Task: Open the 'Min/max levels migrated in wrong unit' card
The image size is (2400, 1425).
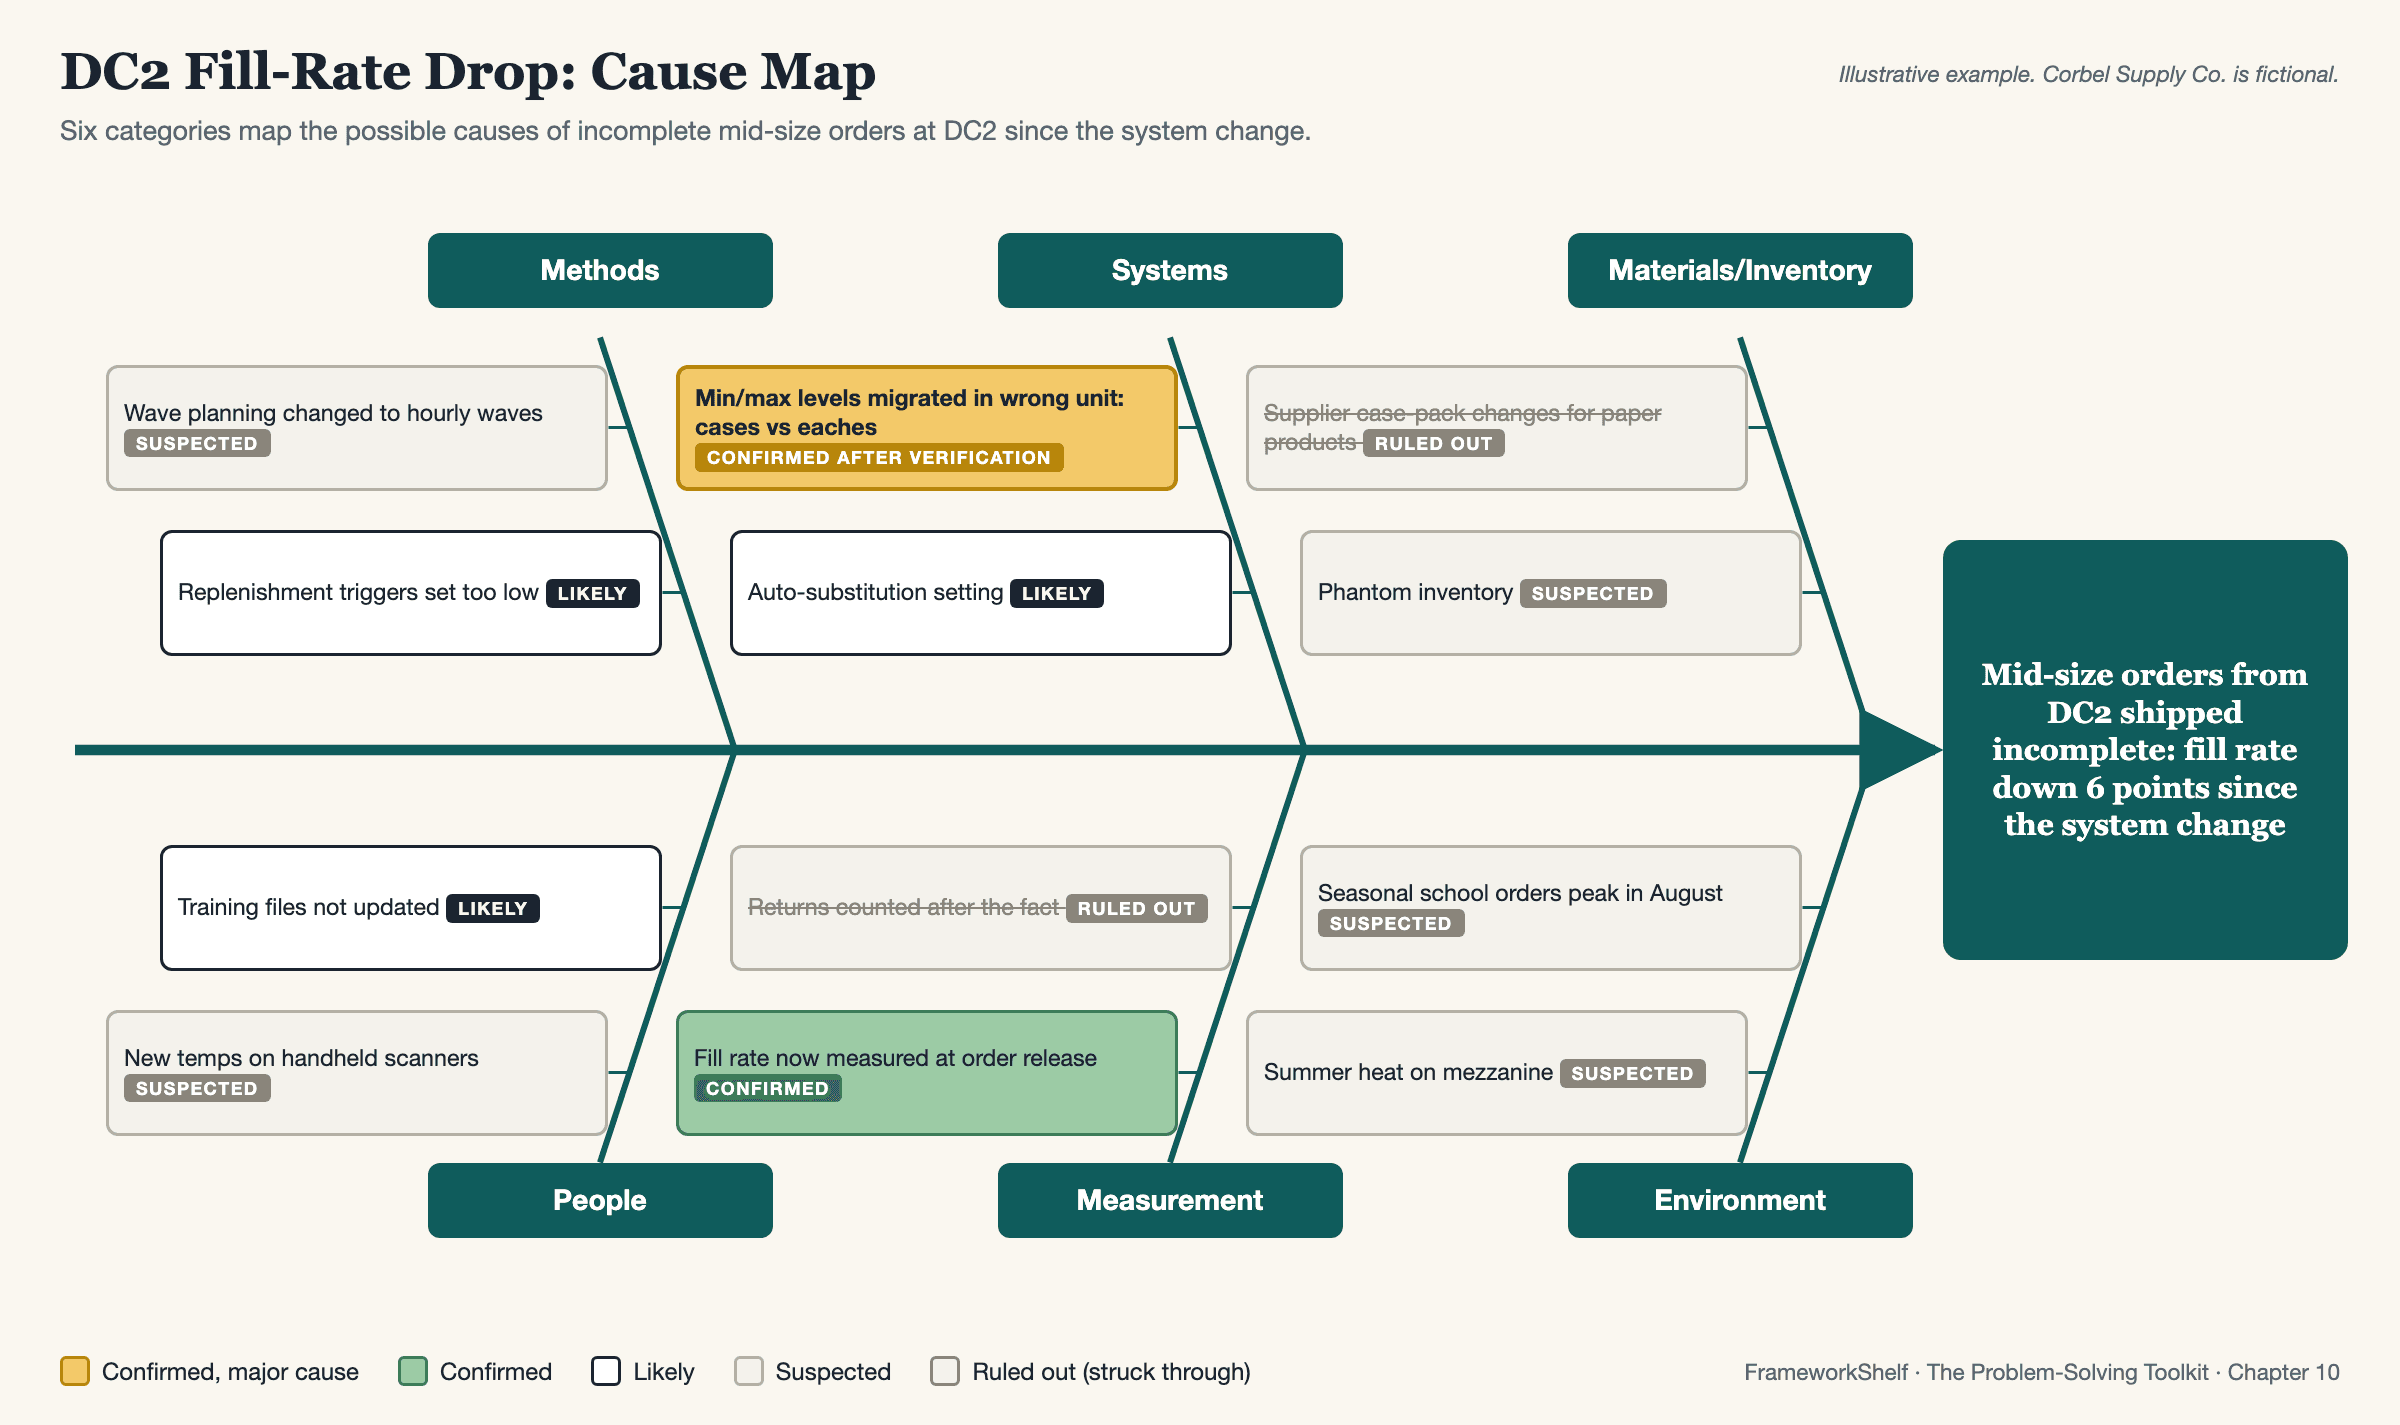Action: coord(927,428)
